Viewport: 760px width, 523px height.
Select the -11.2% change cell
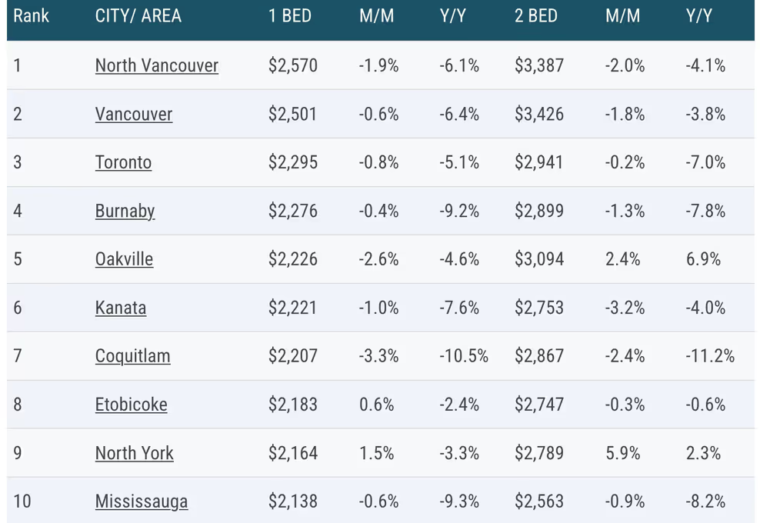(x=710, y=356)
